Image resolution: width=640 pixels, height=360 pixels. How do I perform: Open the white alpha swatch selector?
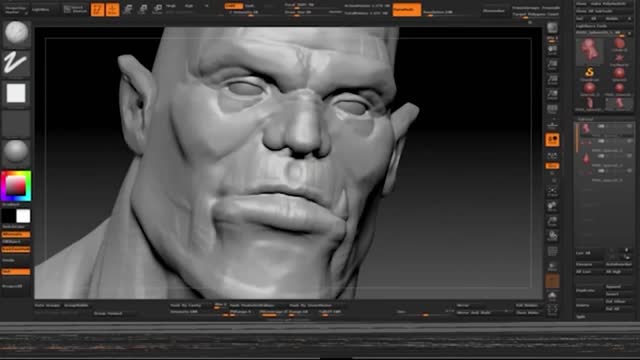(16, 93)
